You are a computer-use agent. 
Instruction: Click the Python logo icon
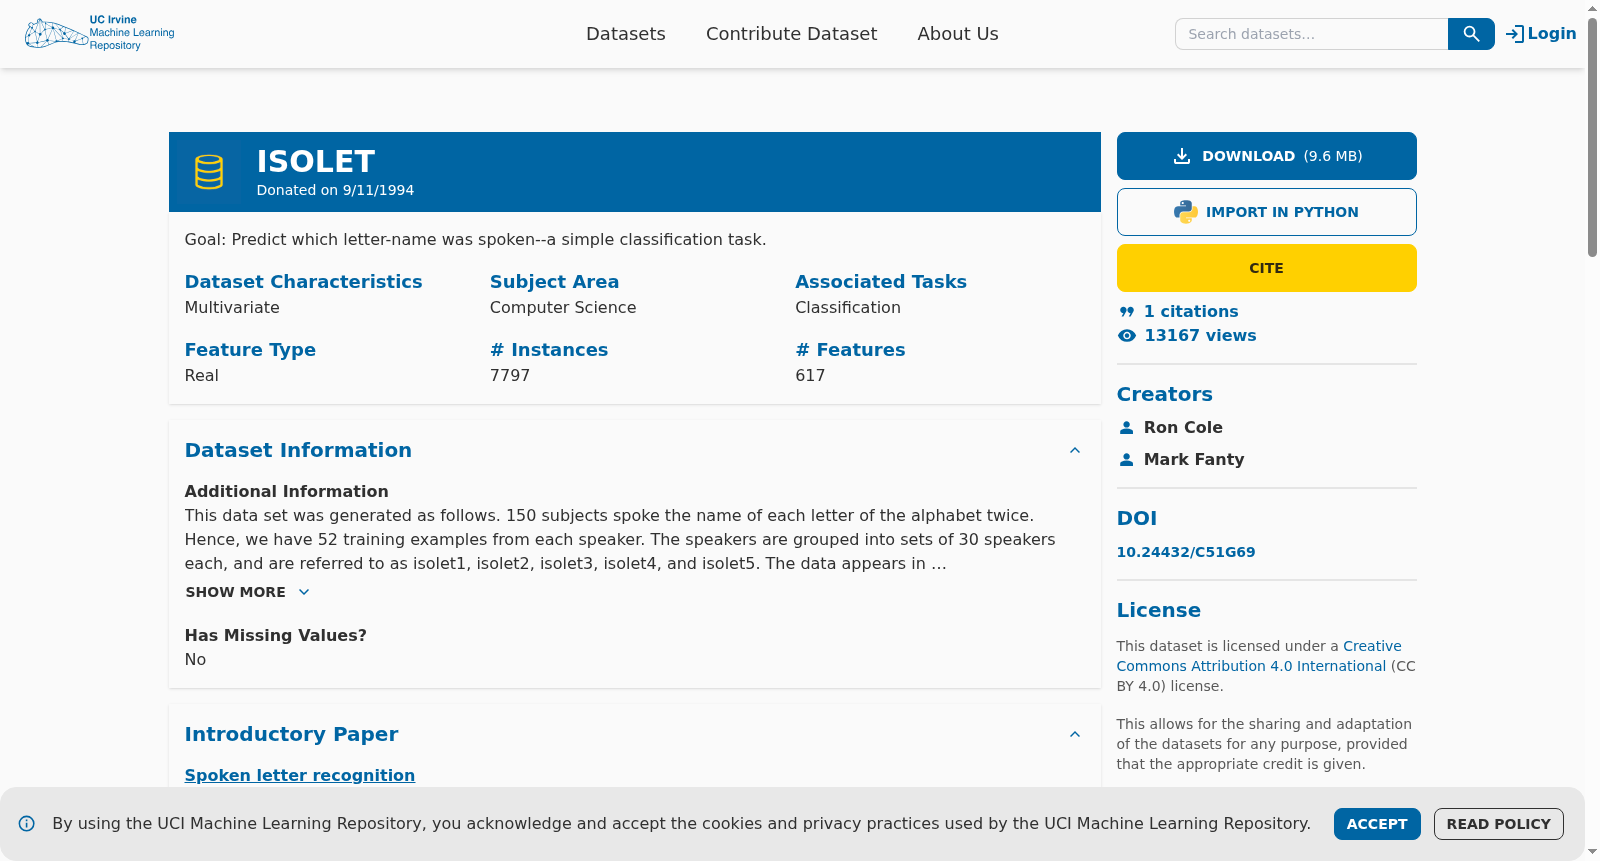pos(1185,212)
